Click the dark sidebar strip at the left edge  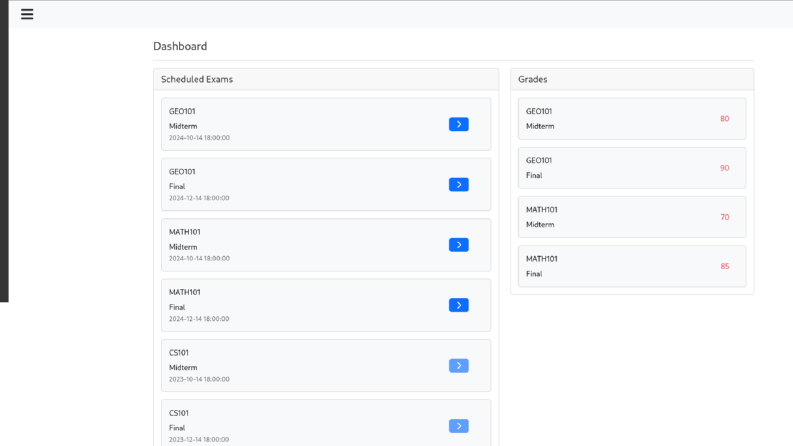[4, 151]
